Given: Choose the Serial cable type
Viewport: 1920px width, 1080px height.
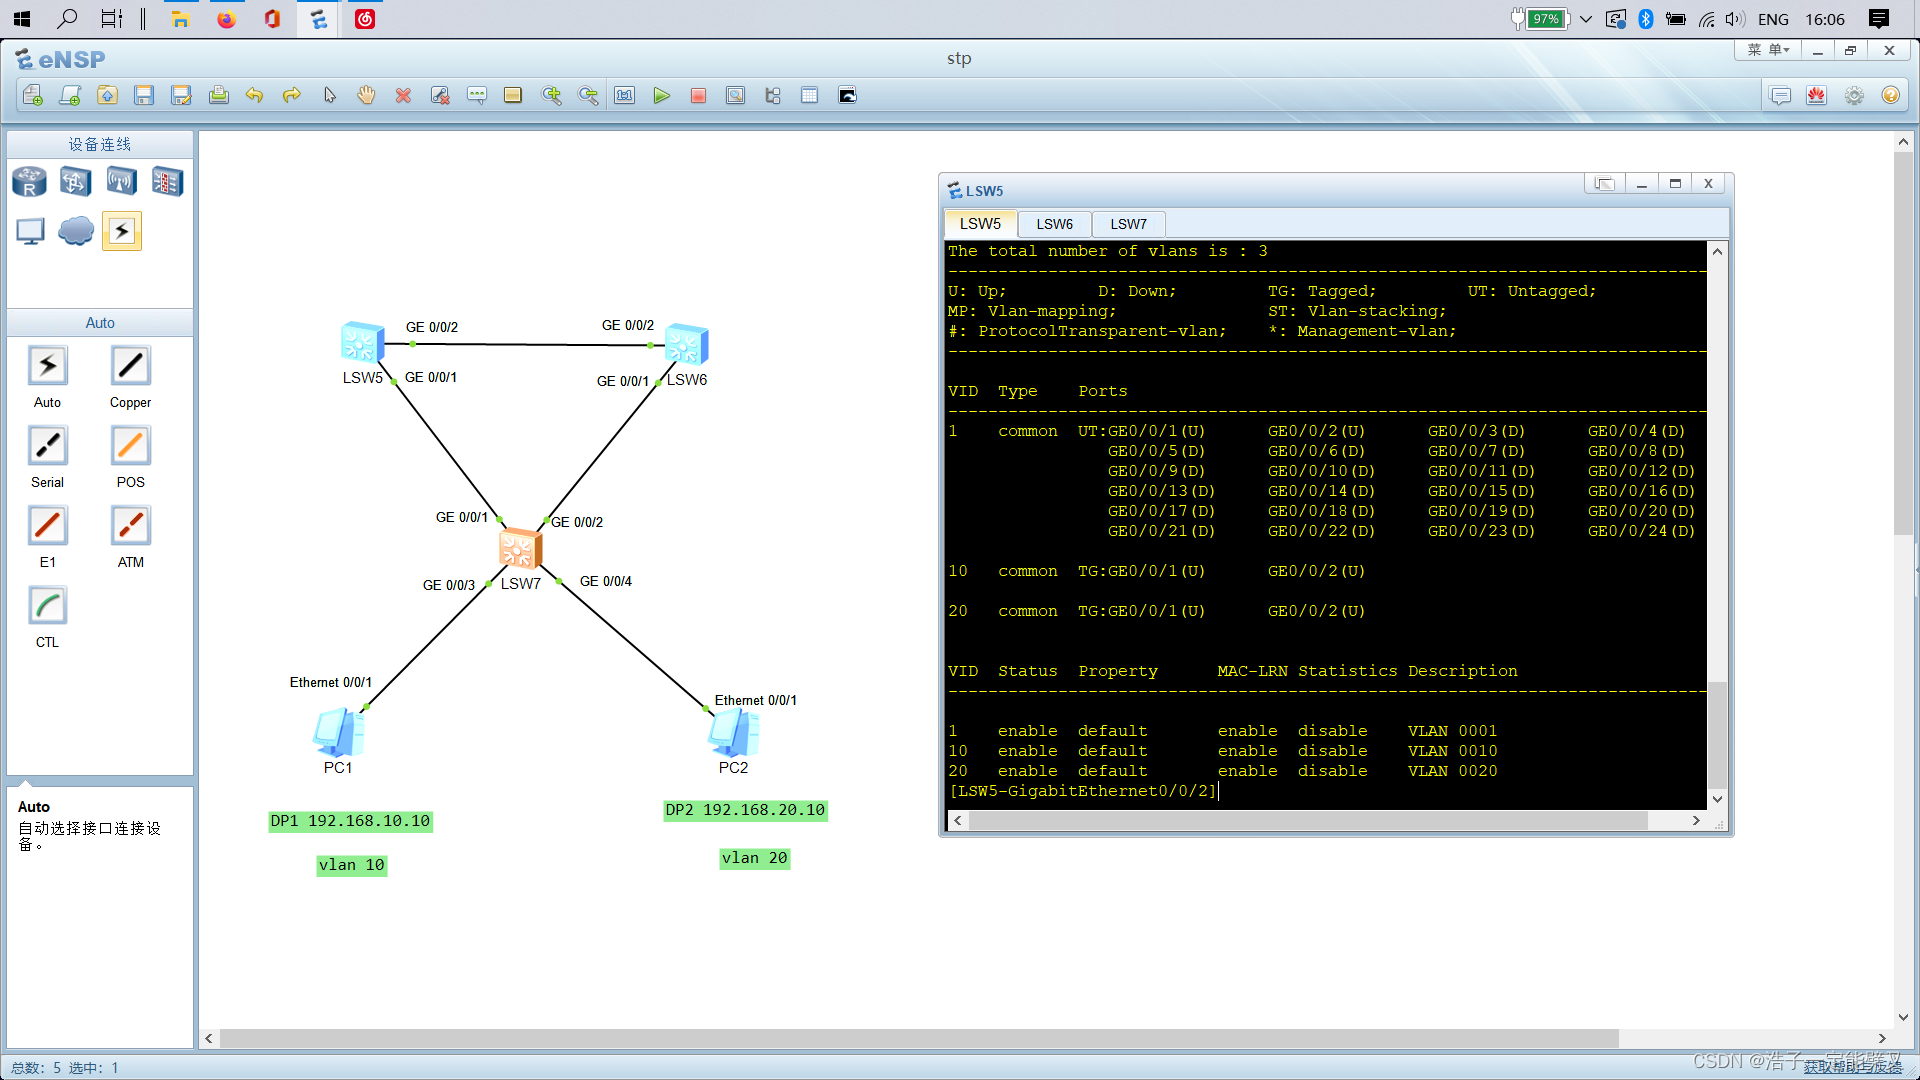Looking at the screenshot, I should click(x=47, y=447).
